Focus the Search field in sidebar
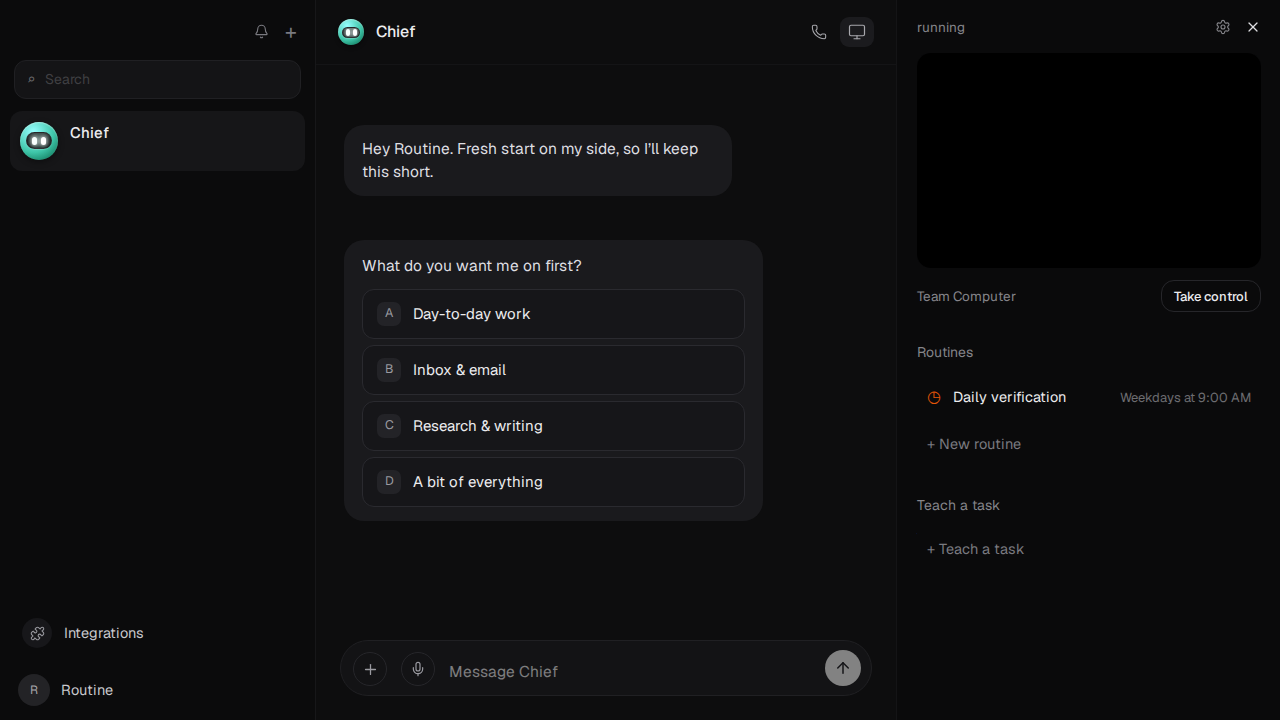 [157, 79]
